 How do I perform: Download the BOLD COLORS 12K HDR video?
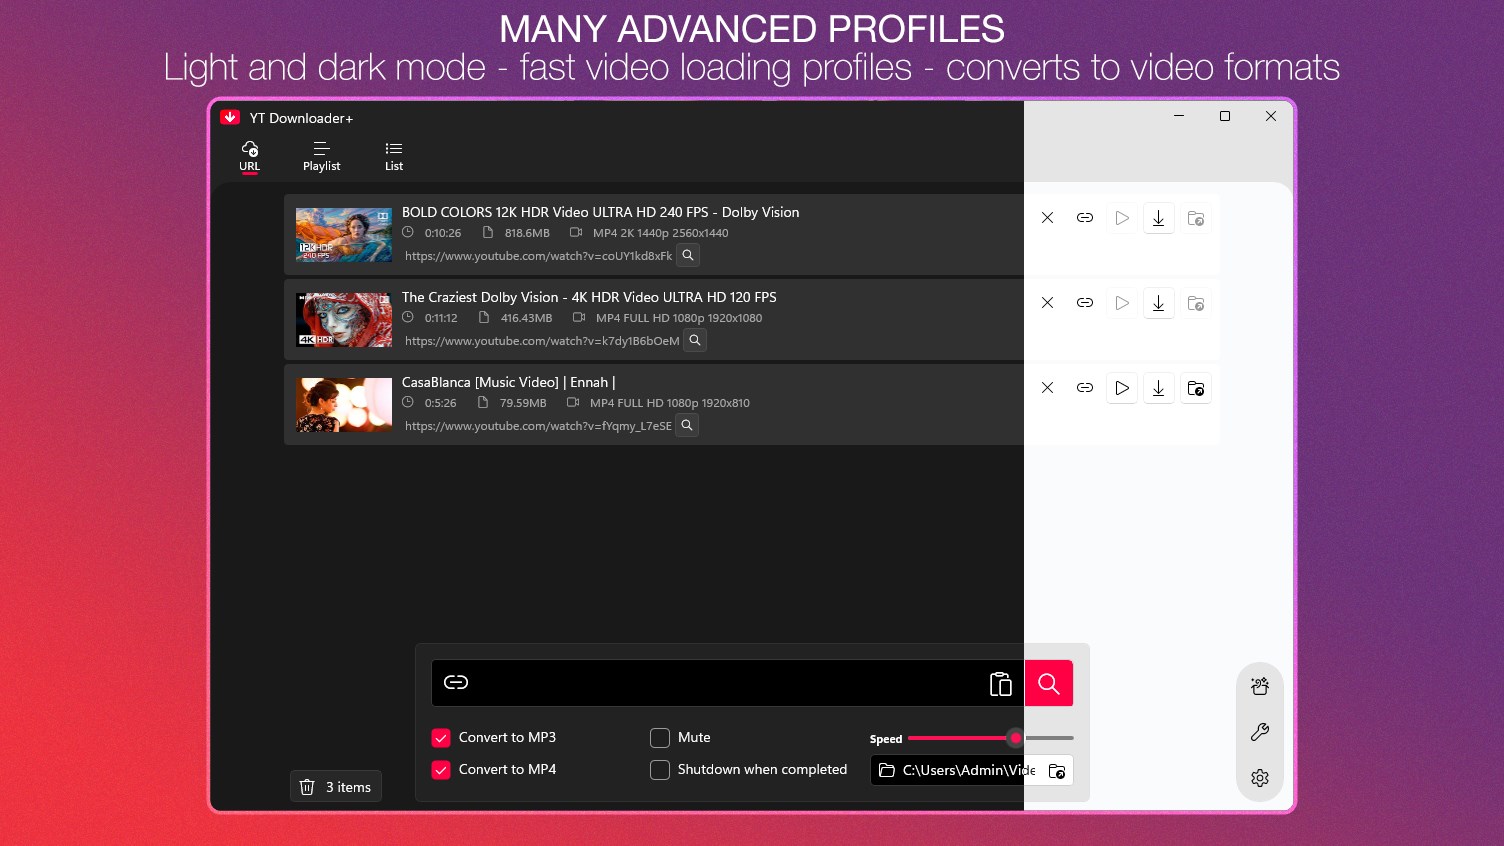1159,218
